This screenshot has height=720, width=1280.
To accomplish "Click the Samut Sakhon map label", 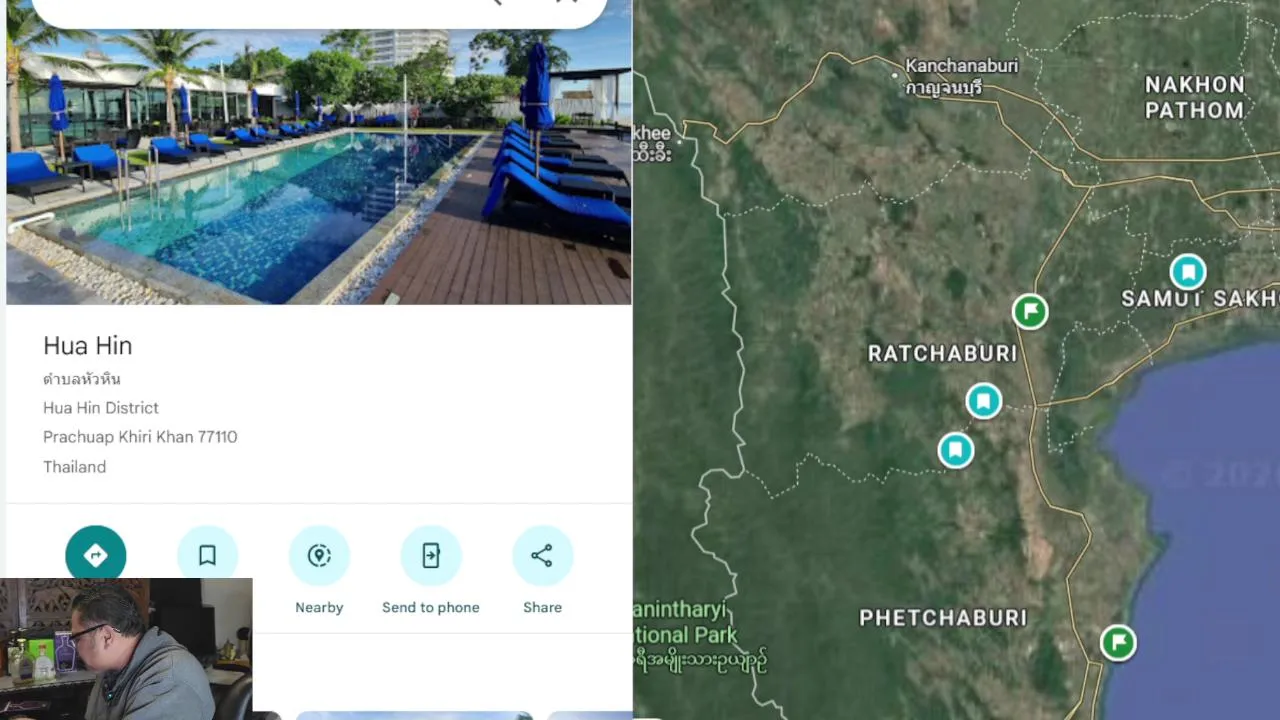I will (x=1200, y=298).
